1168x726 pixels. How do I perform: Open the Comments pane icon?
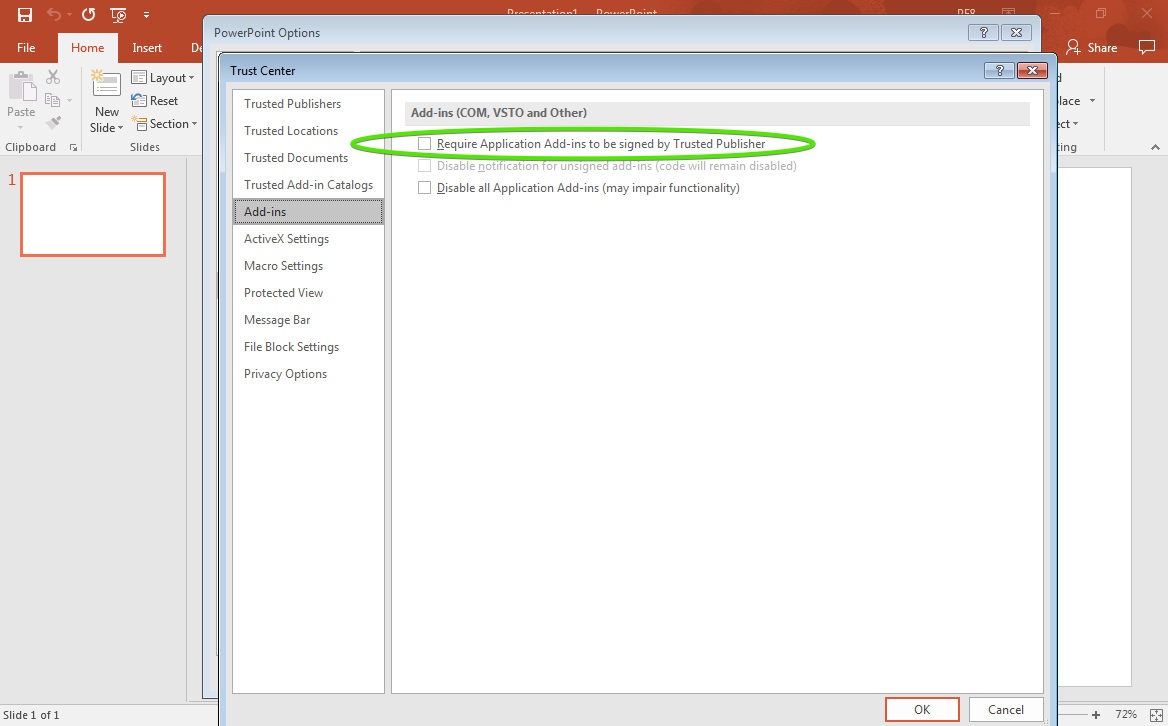(x=1147, y=47)
